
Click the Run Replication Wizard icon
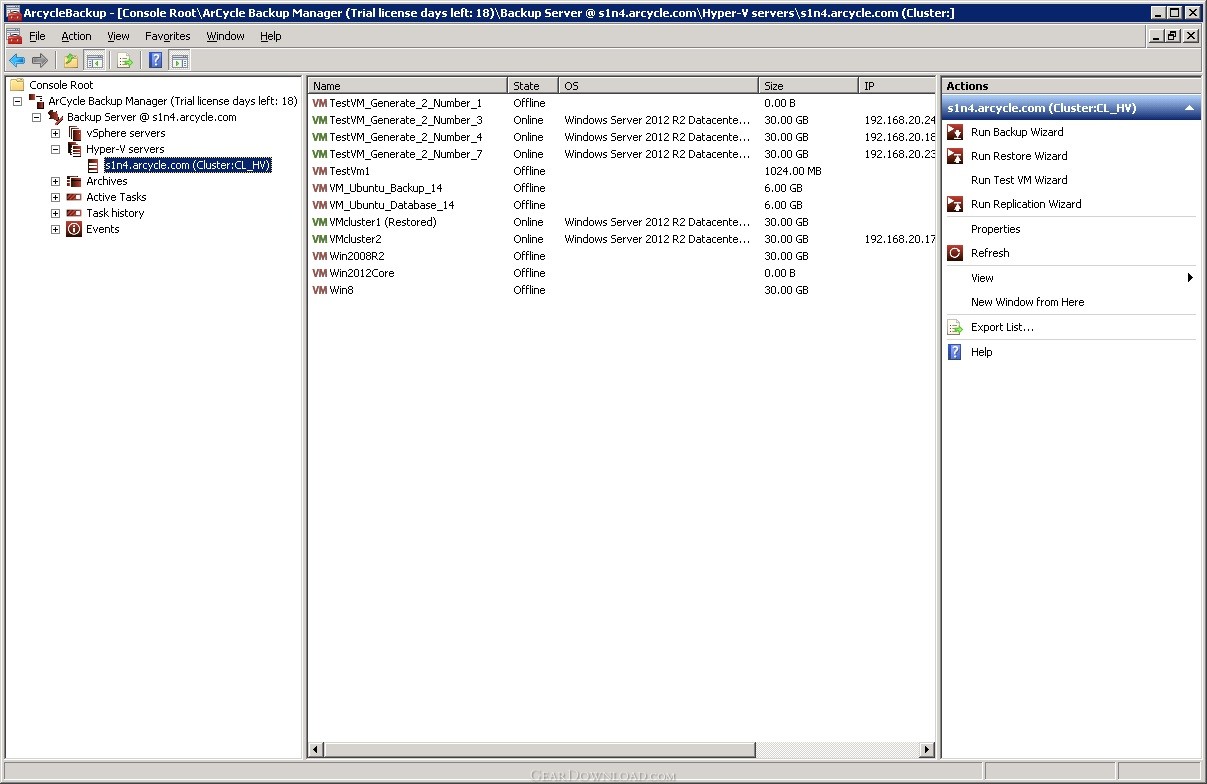tap(954, 204)
